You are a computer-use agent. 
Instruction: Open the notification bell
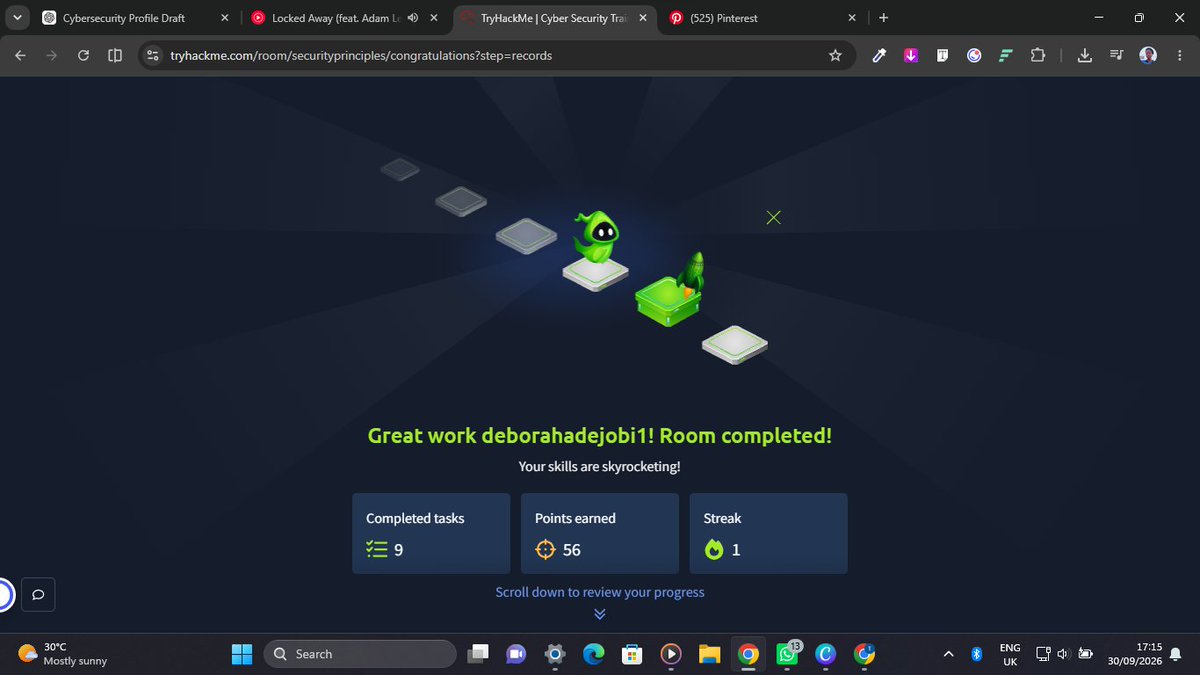[x=1176, y=654]
